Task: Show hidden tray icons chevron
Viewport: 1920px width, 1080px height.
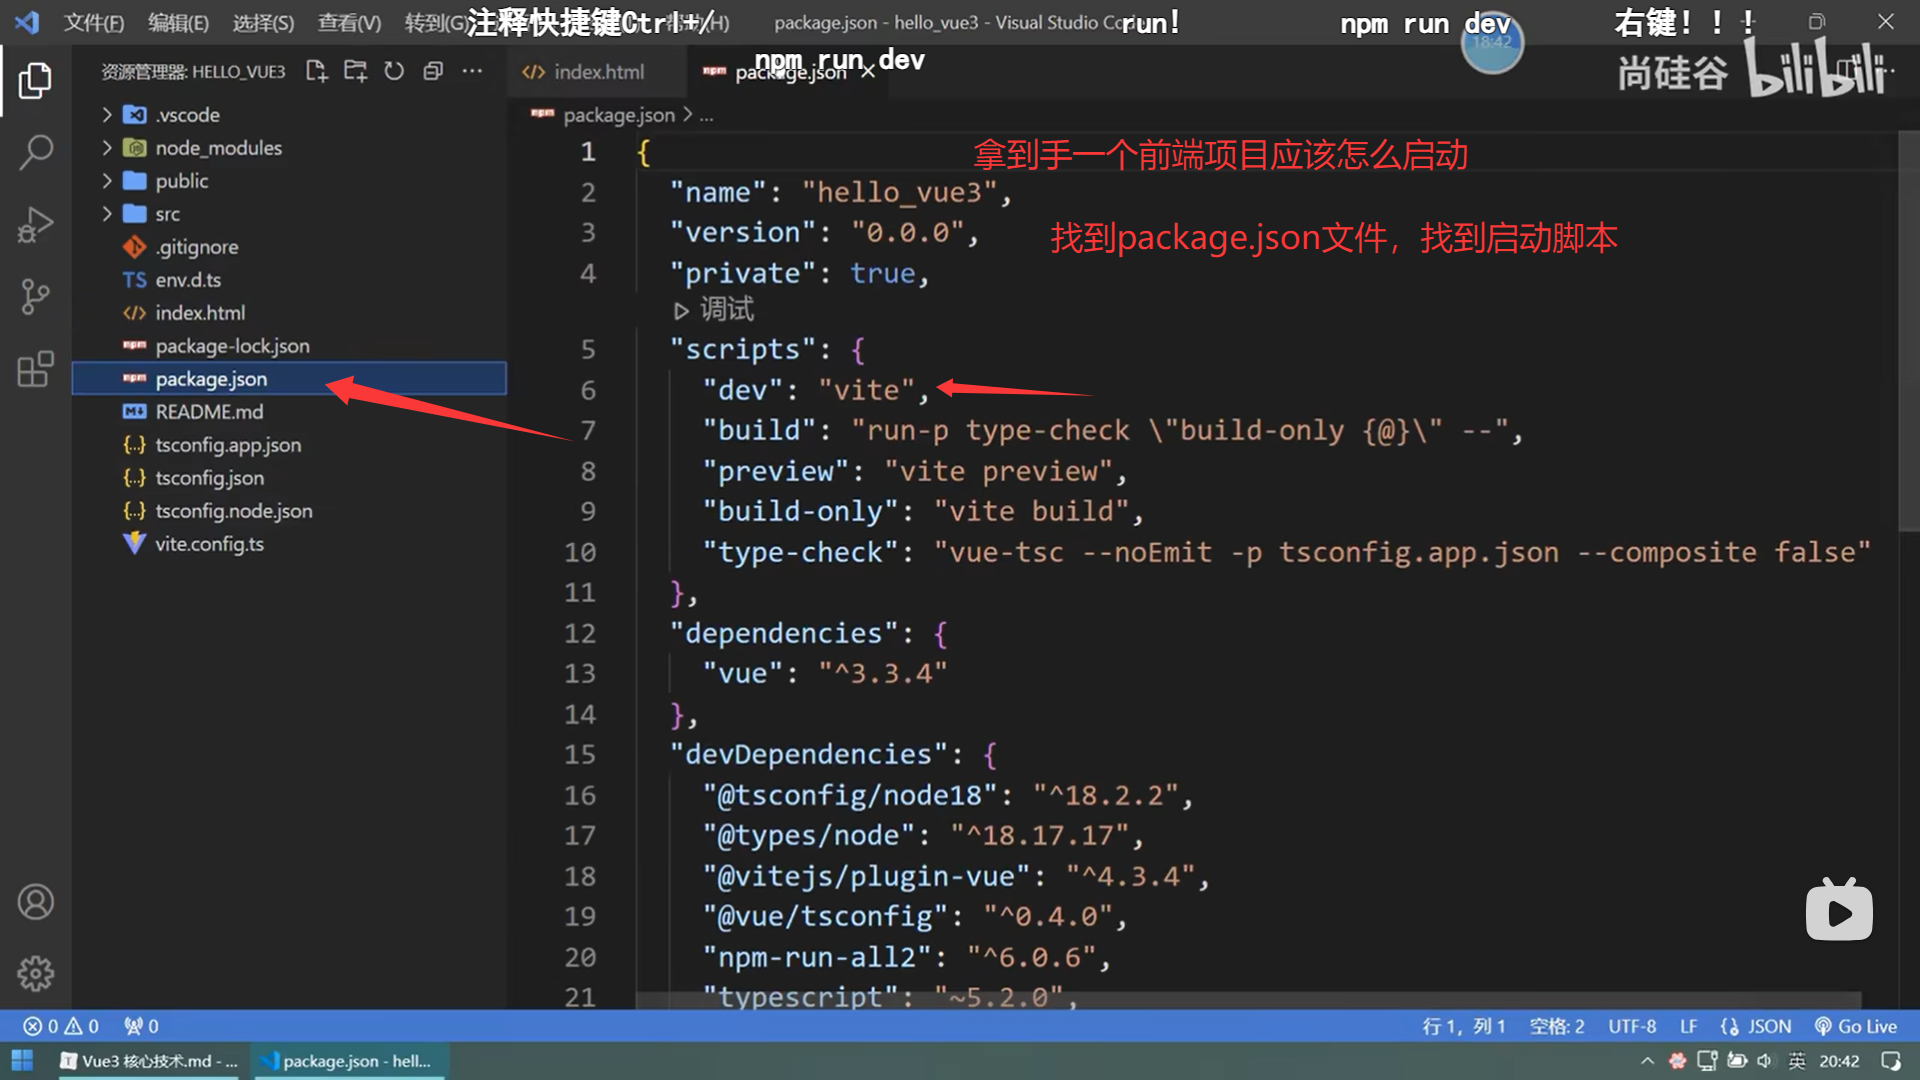Action: 1648,1061
